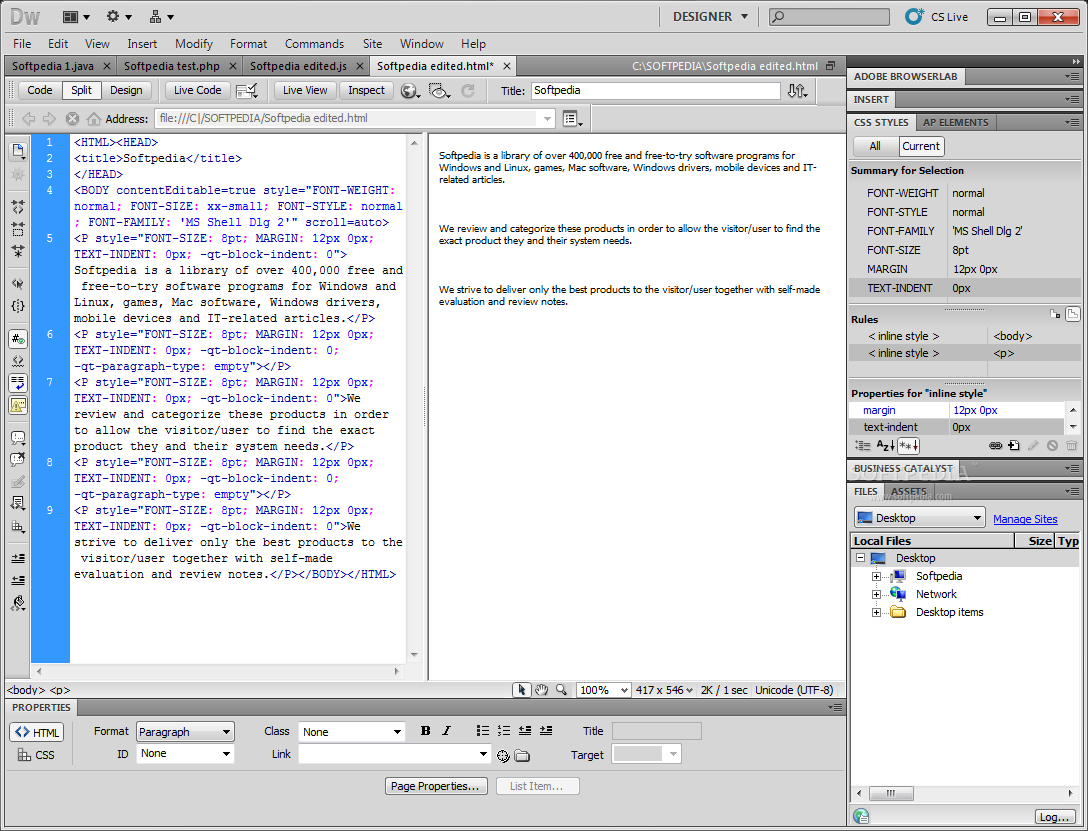Image resolution: width=1088 pixels, height=831 pixels.
Task: Click the Inspect button
Action: (x=366, y=90)
